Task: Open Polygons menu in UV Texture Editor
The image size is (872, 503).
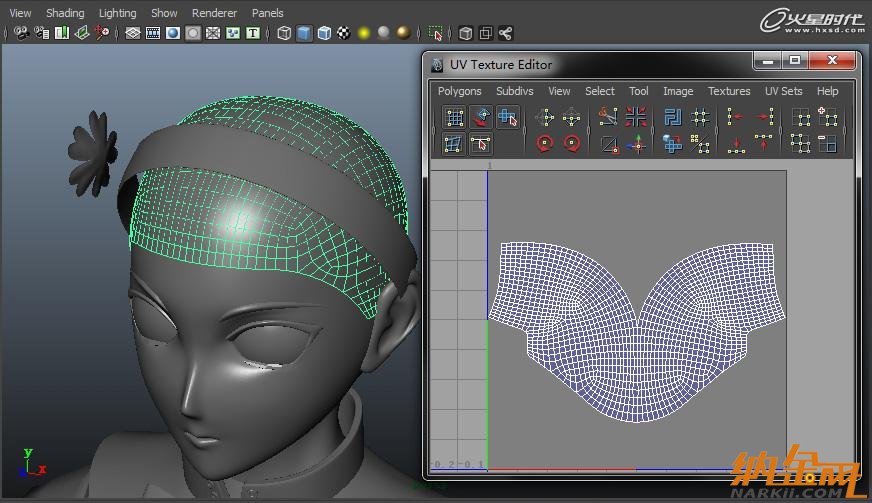Action: pos(459,91)
